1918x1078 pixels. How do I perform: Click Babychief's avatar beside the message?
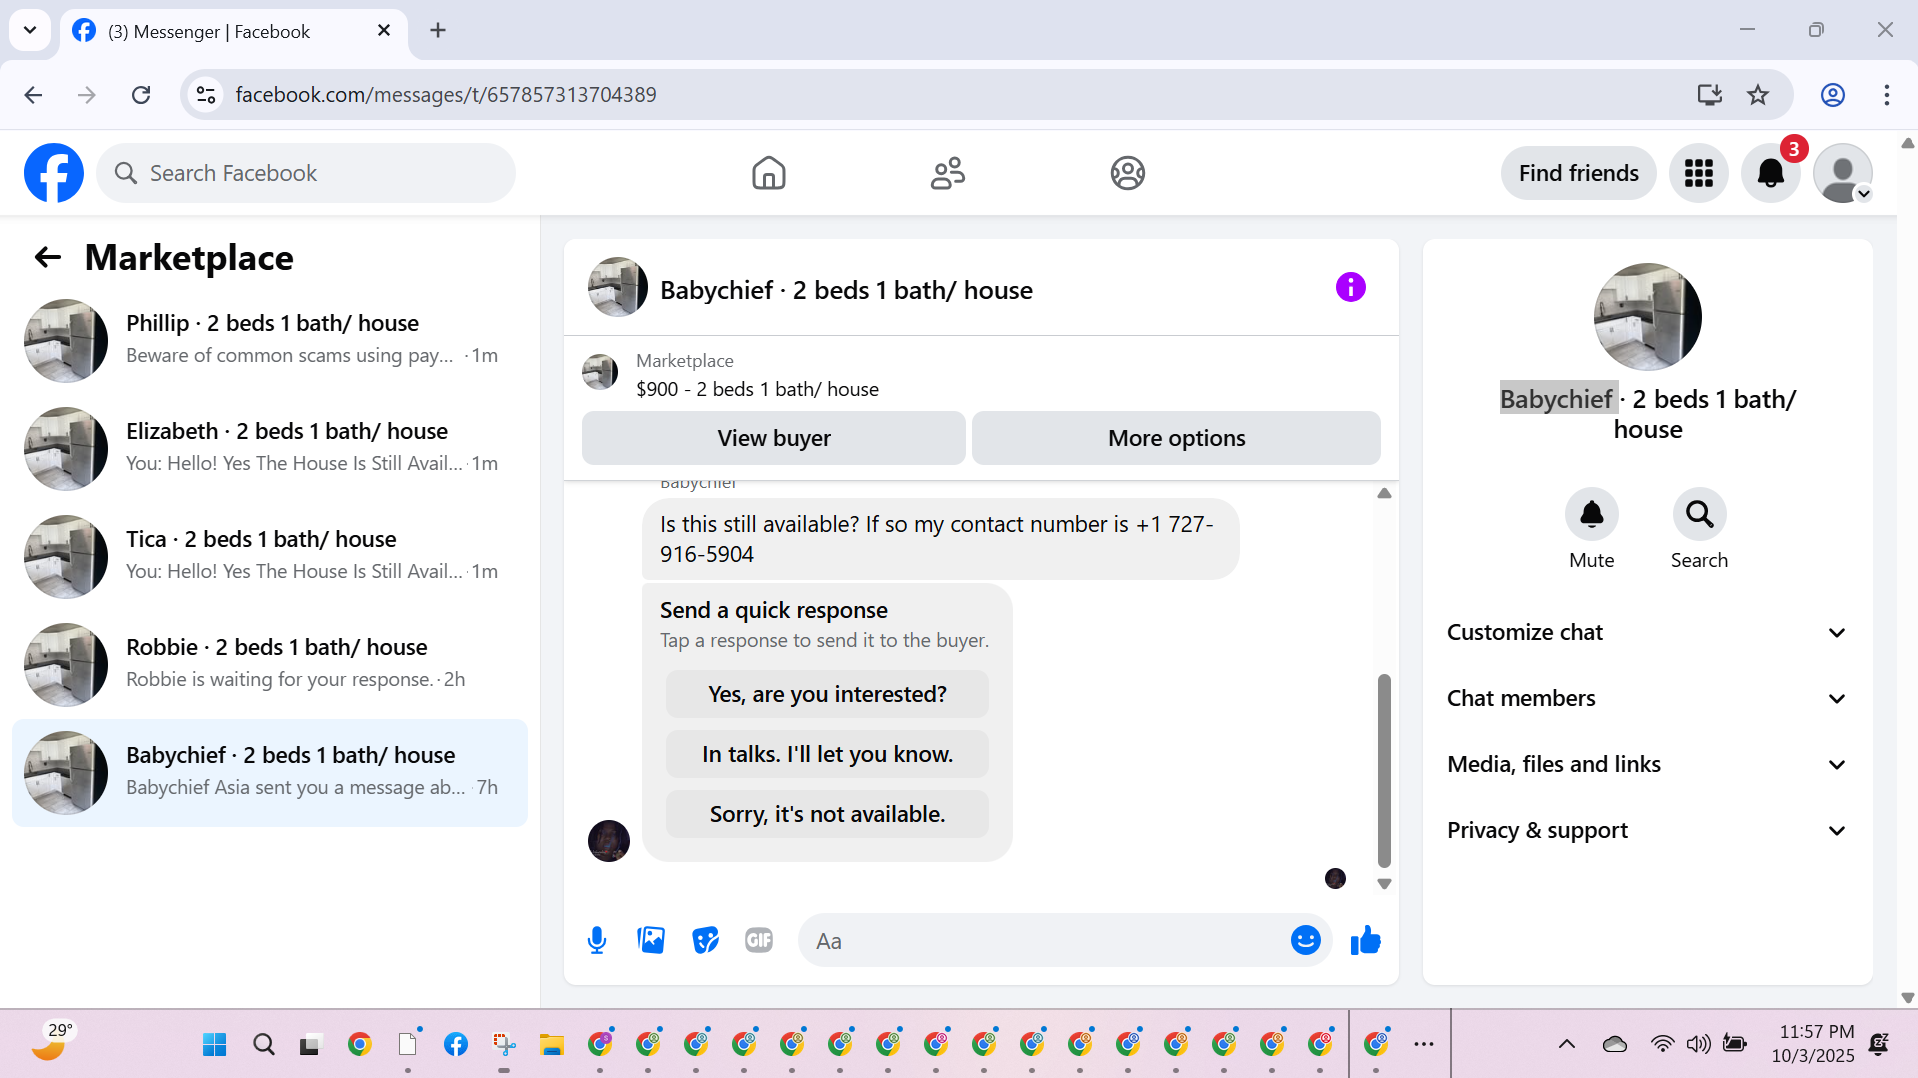click(608, 840)
